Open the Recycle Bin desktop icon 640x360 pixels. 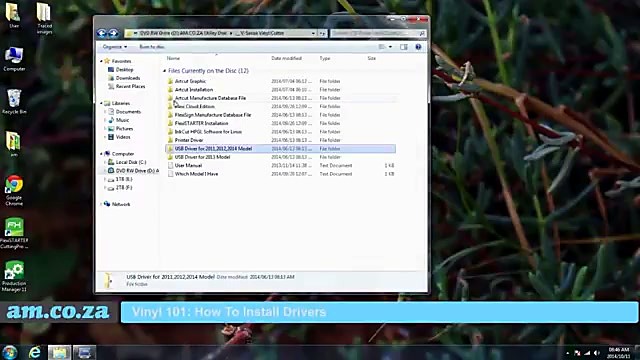click(x=14, y=102)
